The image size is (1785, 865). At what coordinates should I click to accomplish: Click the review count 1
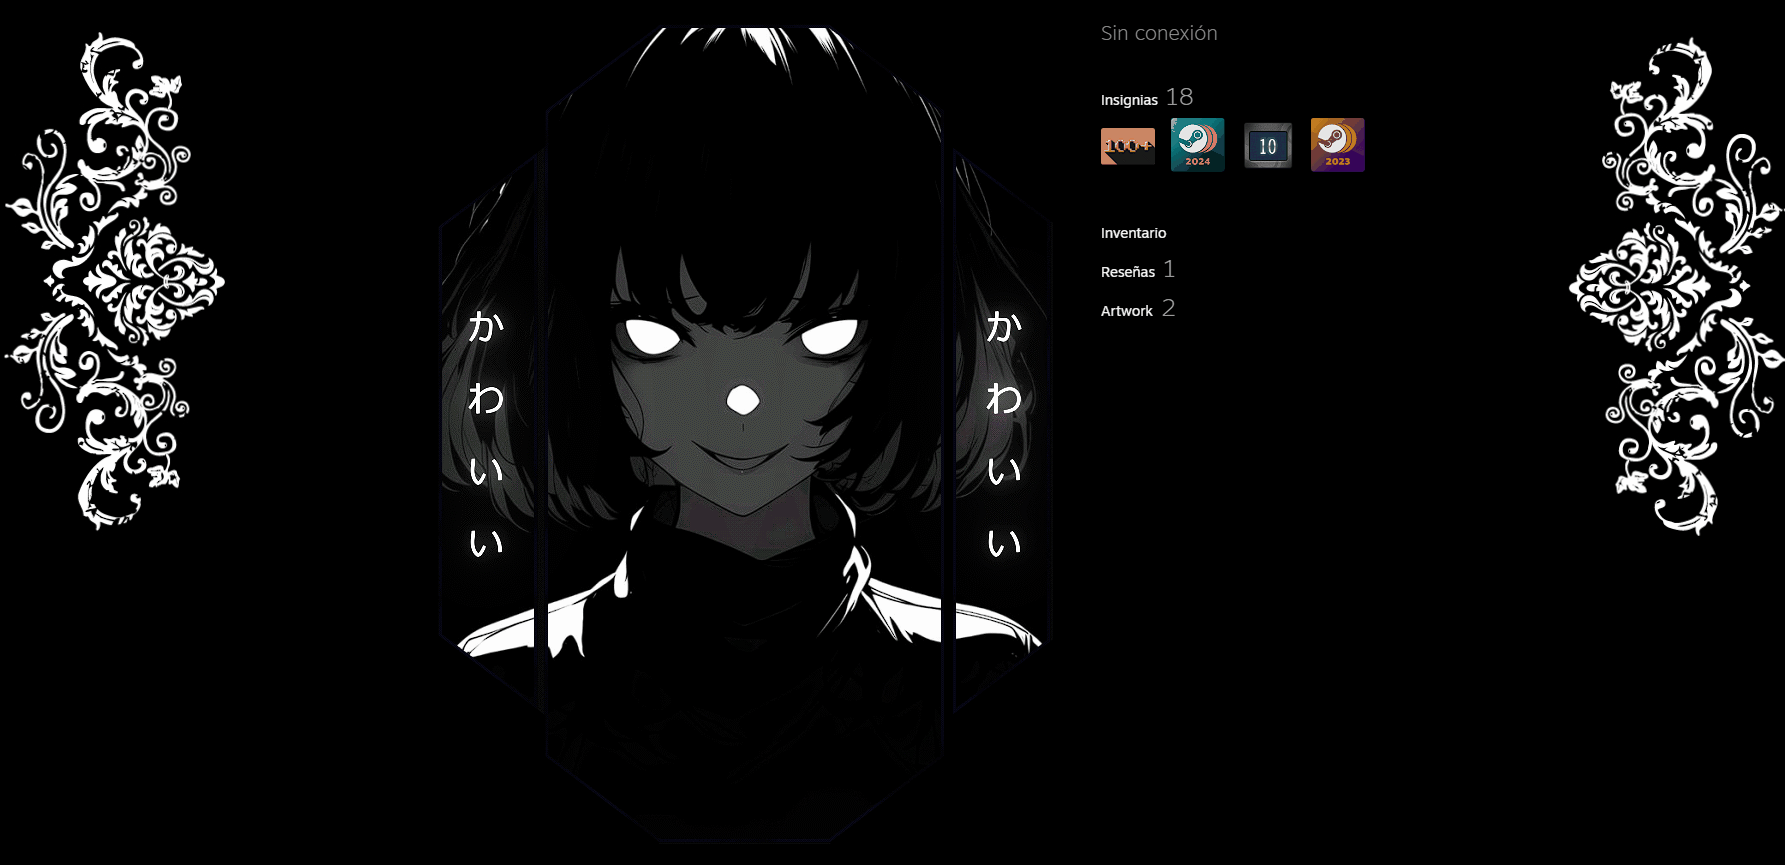1169,269
